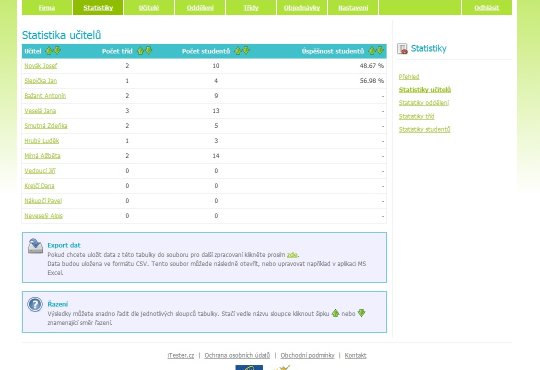Screen dimensions: 540x370
Task: Open teacher Hrubý Luděk's statistics
Action: tap(42, 141)
